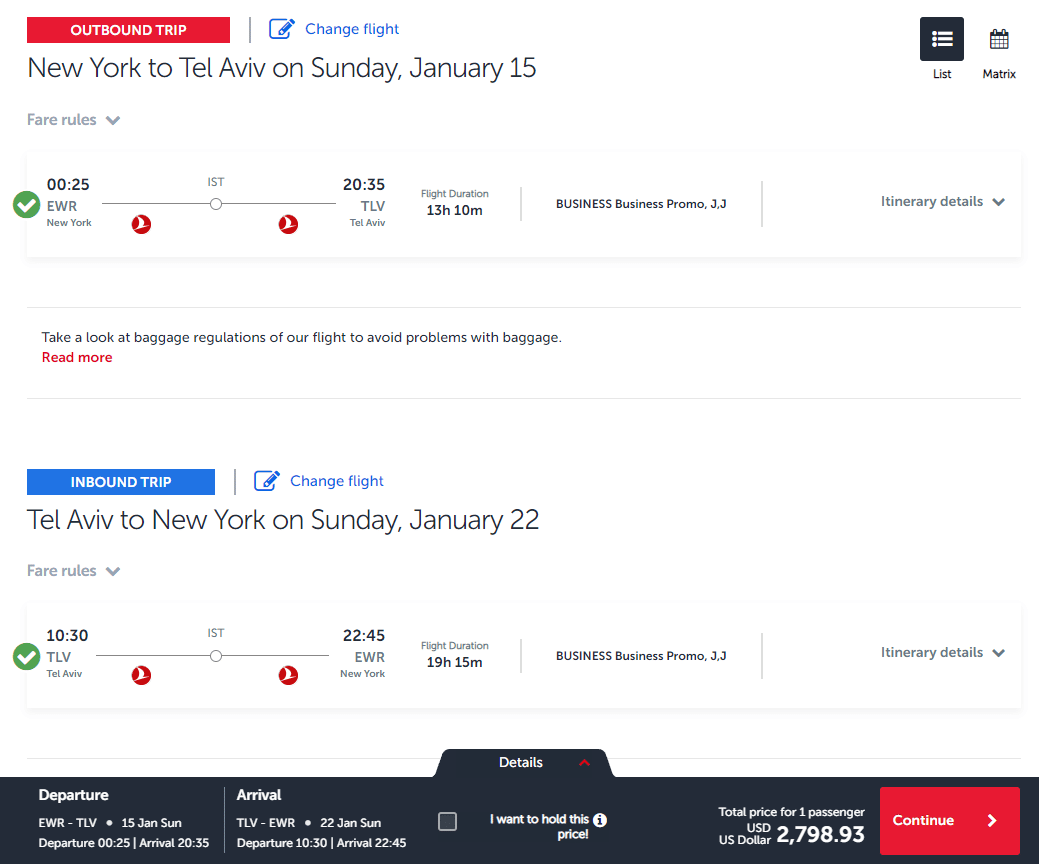Click the green checkmark on the outbound flight
This screenshot has height=864, width=1039.
click(x=26, y=204)
